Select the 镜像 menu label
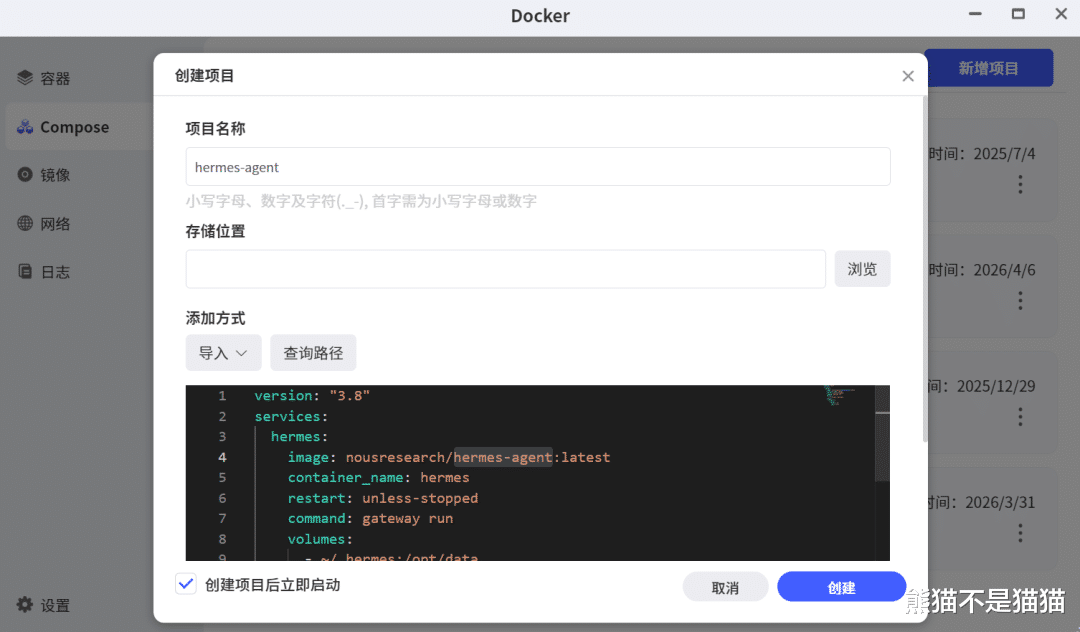This screenshot has height=632, width=1080. pos(55,175)
